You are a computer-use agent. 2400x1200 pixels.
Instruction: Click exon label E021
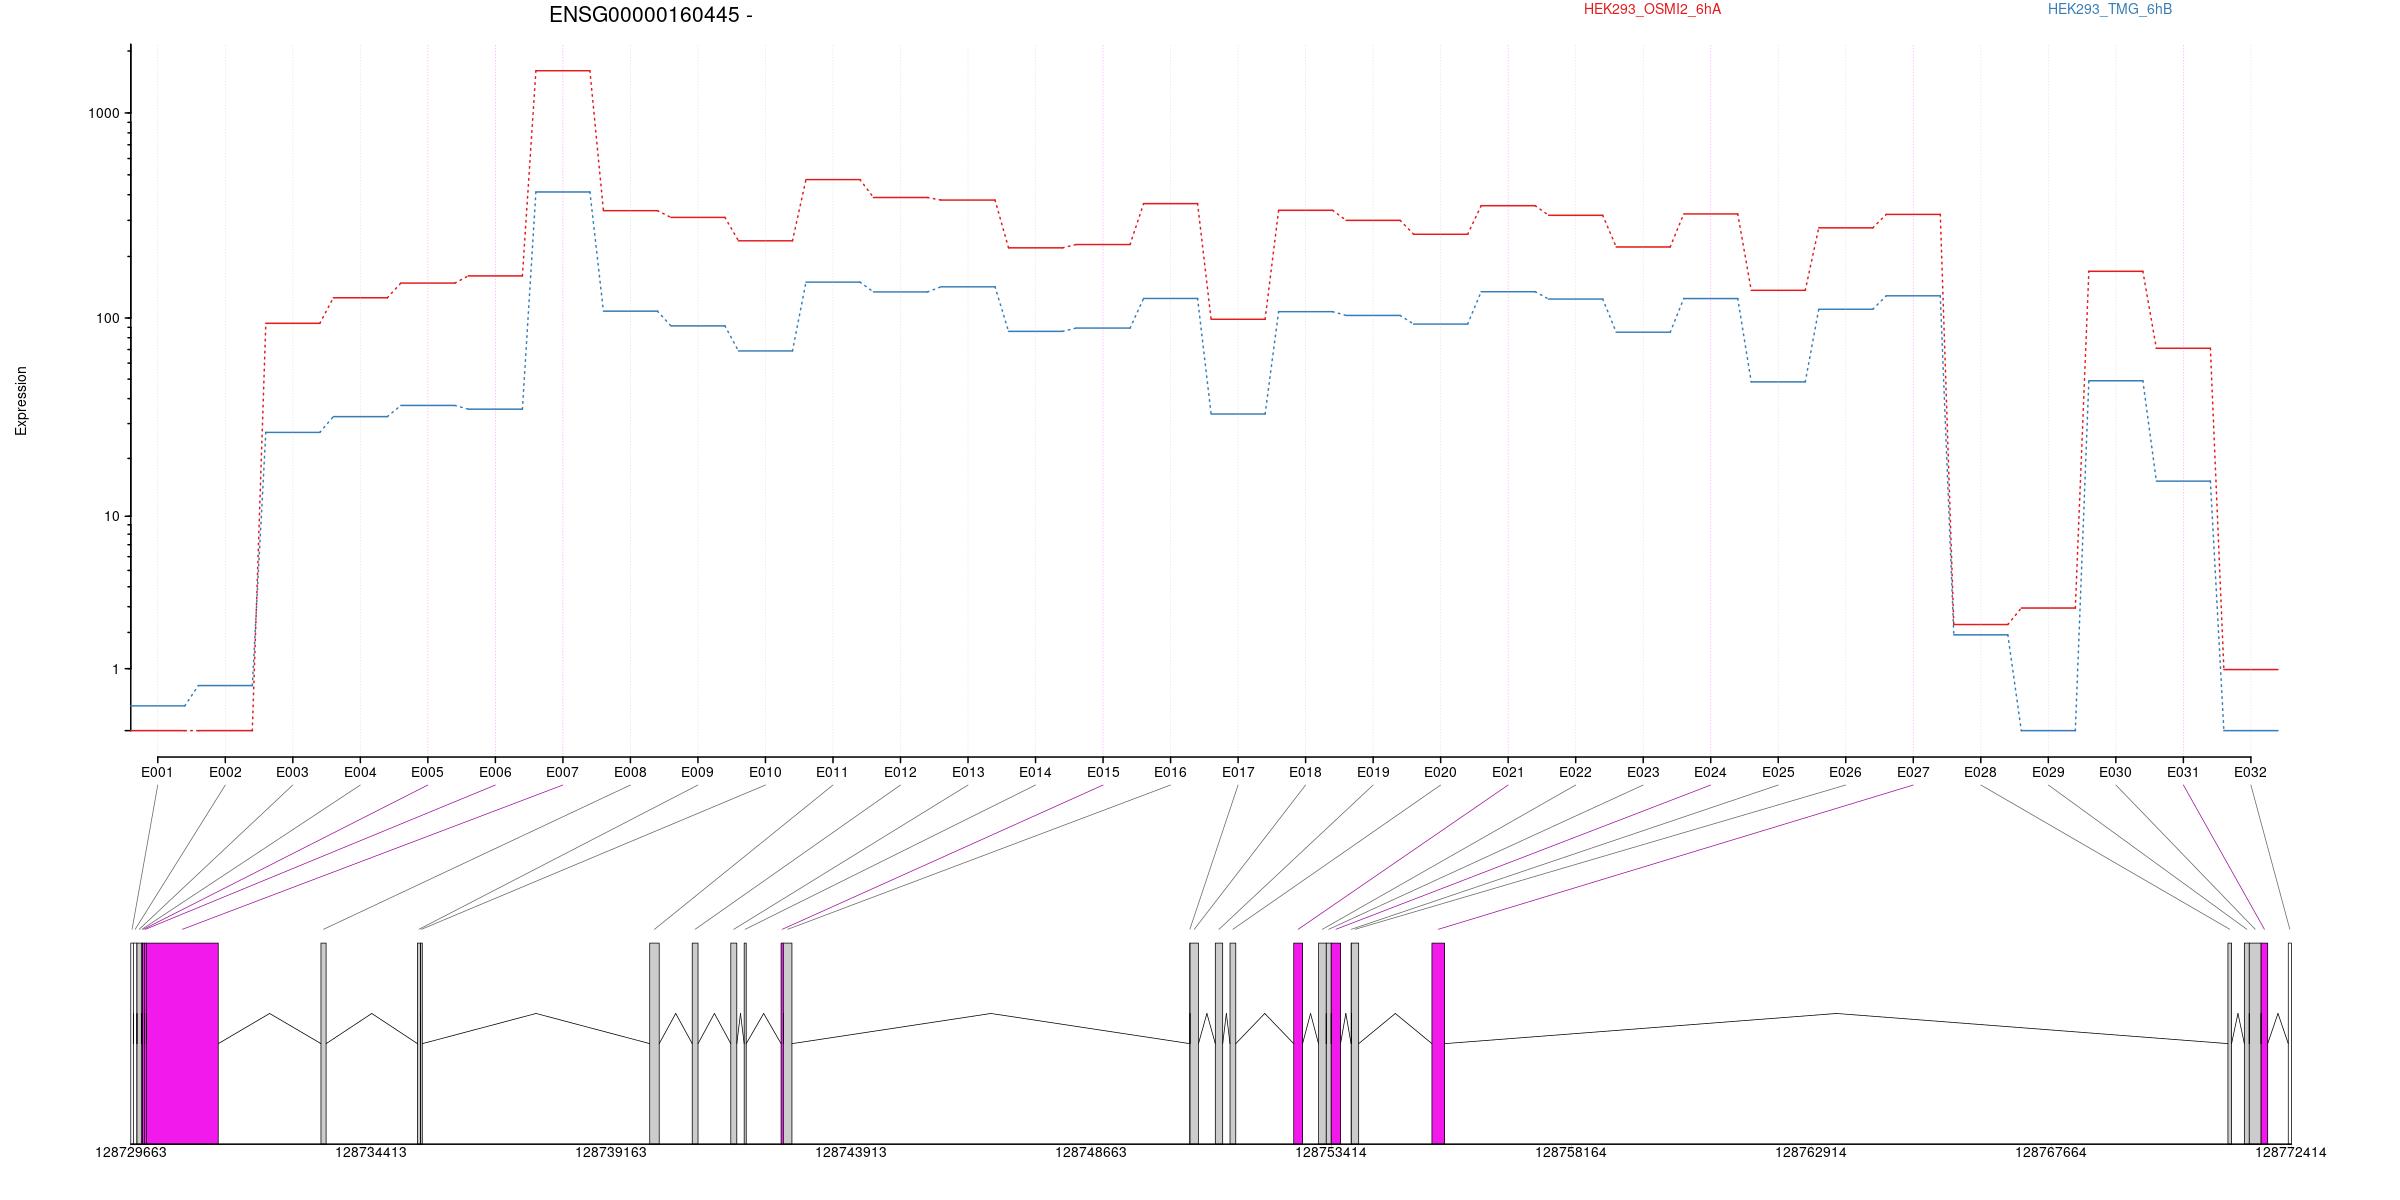(x=1508, y=772)
